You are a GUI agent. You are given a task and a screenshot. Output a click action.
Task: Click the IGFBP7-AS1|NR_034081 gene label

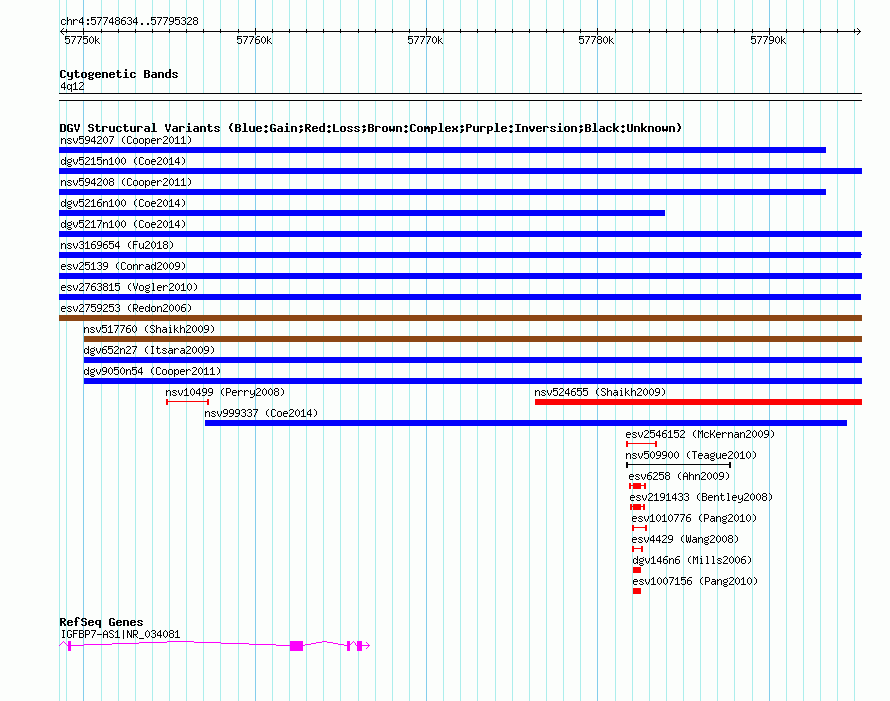[120, 634]
